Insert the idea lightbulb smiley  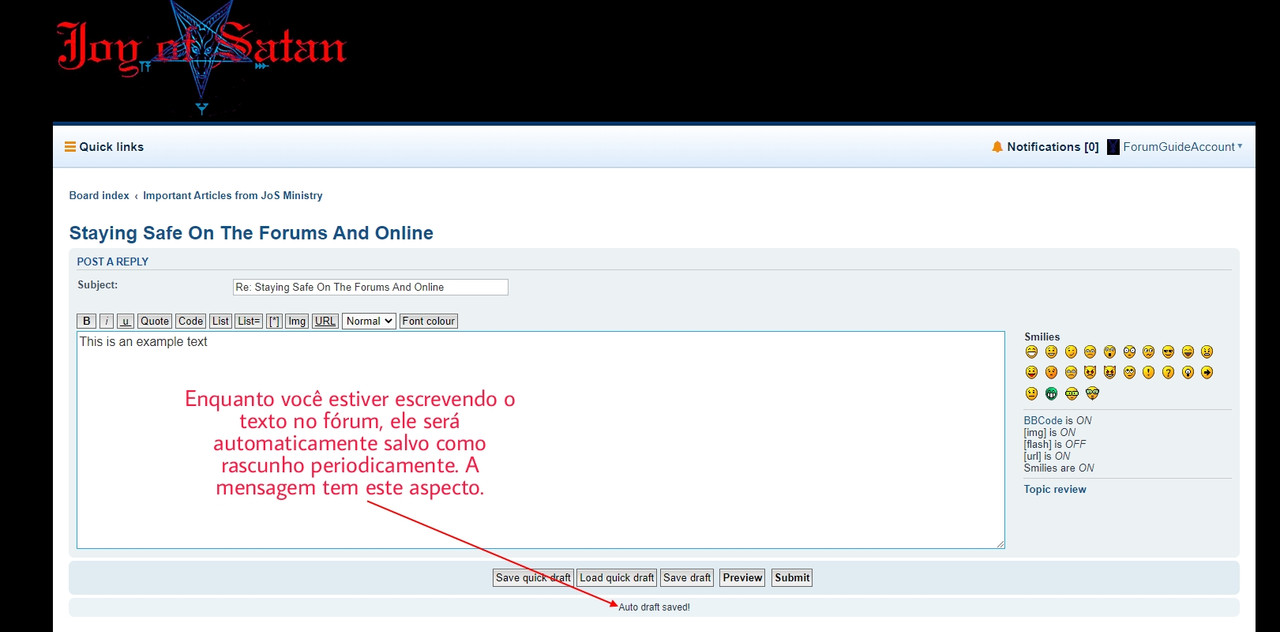(x=1188, y=372)
